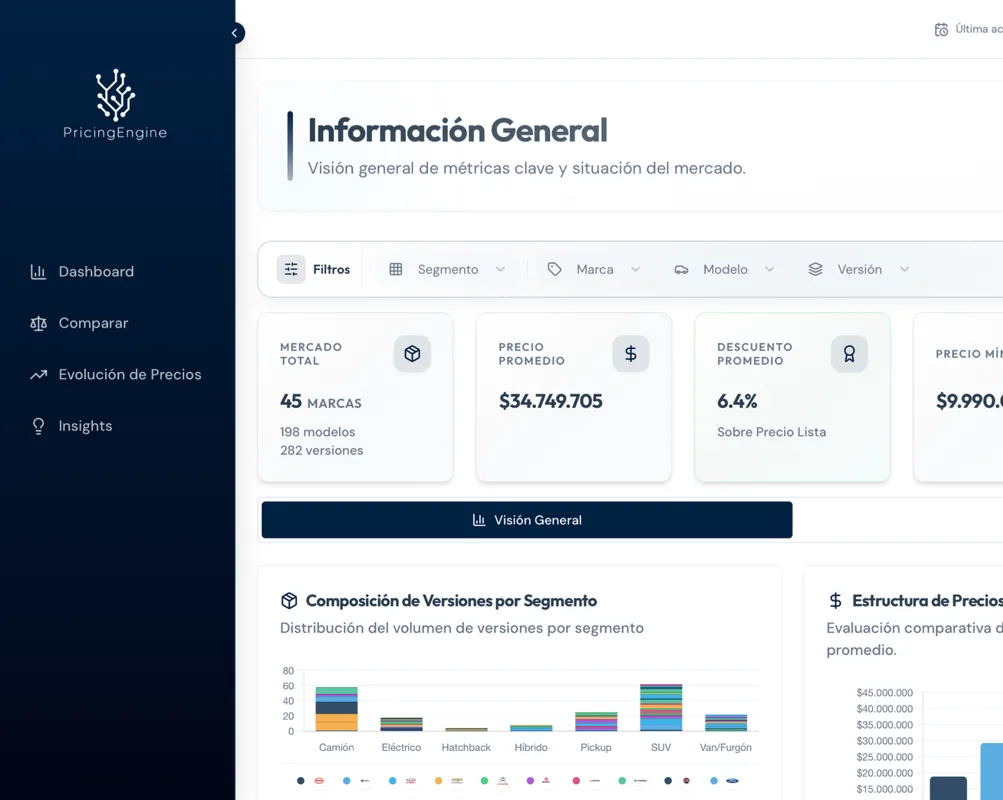This screenshot has width=1003, height=800.
Task: Click the 'Información General' heading
Action: point(457,130)
